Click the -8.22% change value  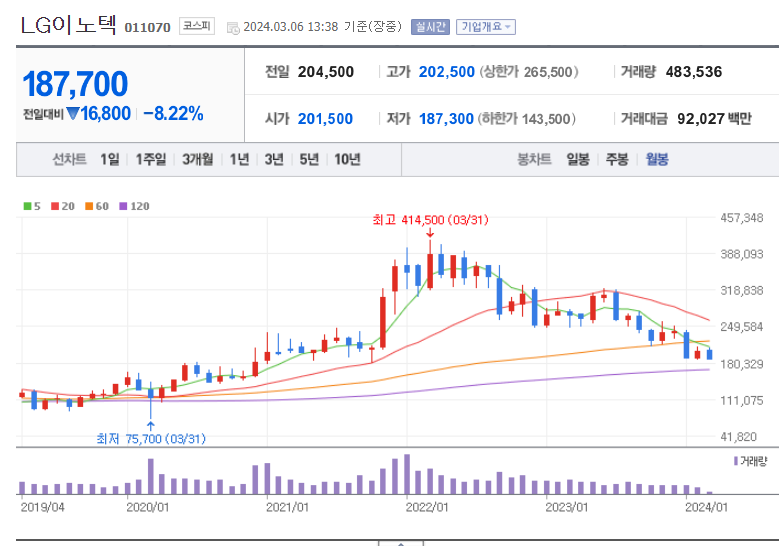pos(173,114)
